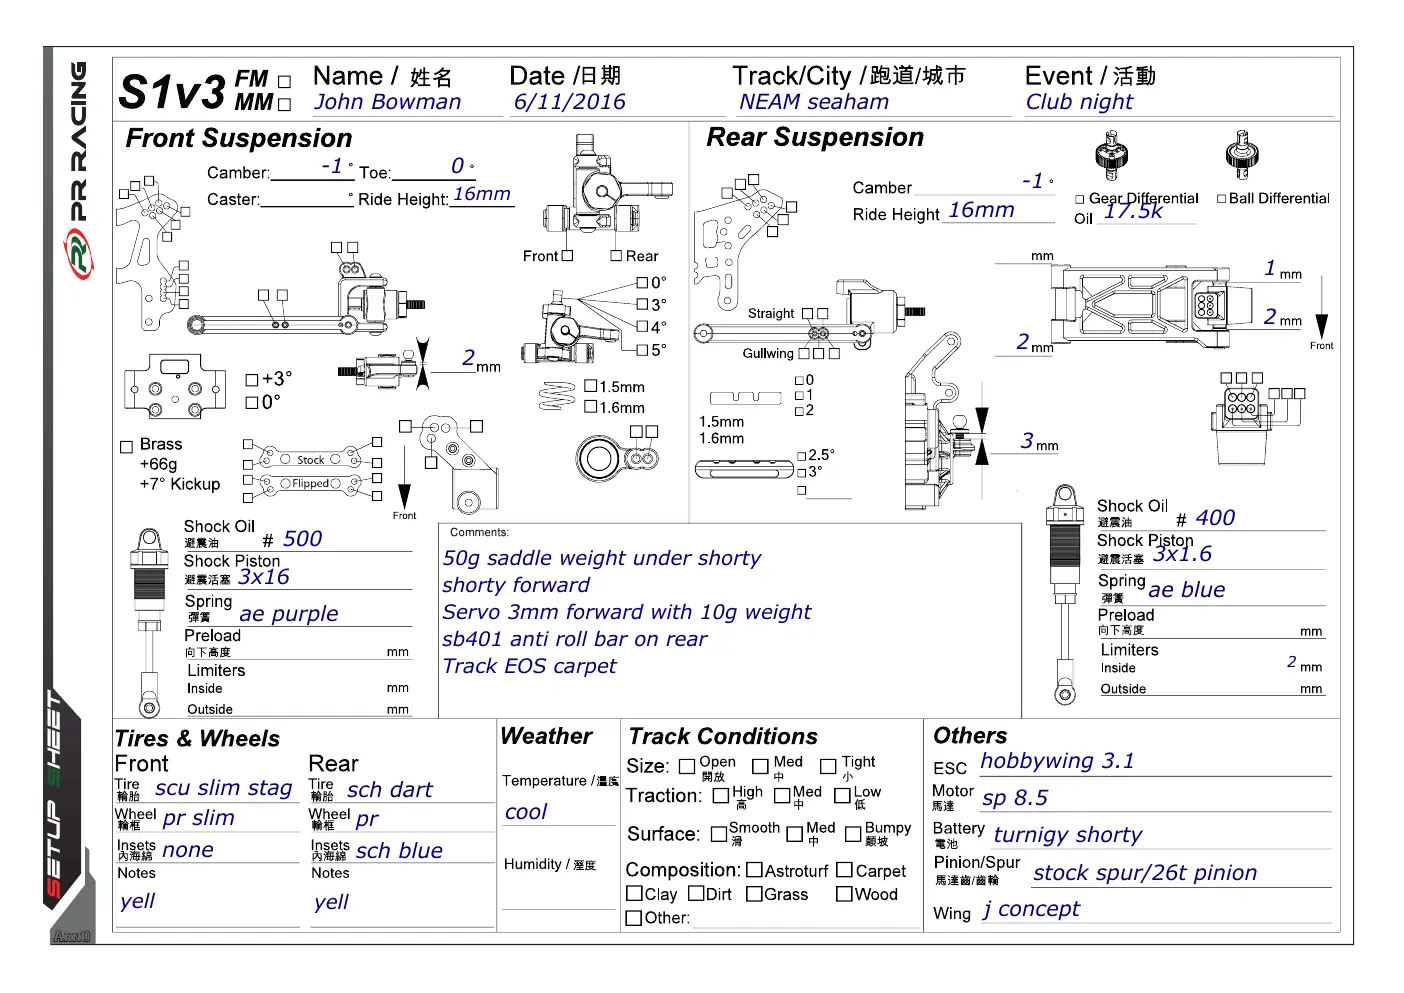Click the S1v3 model logo
The image size is (1404, 993).
point(172,93)
